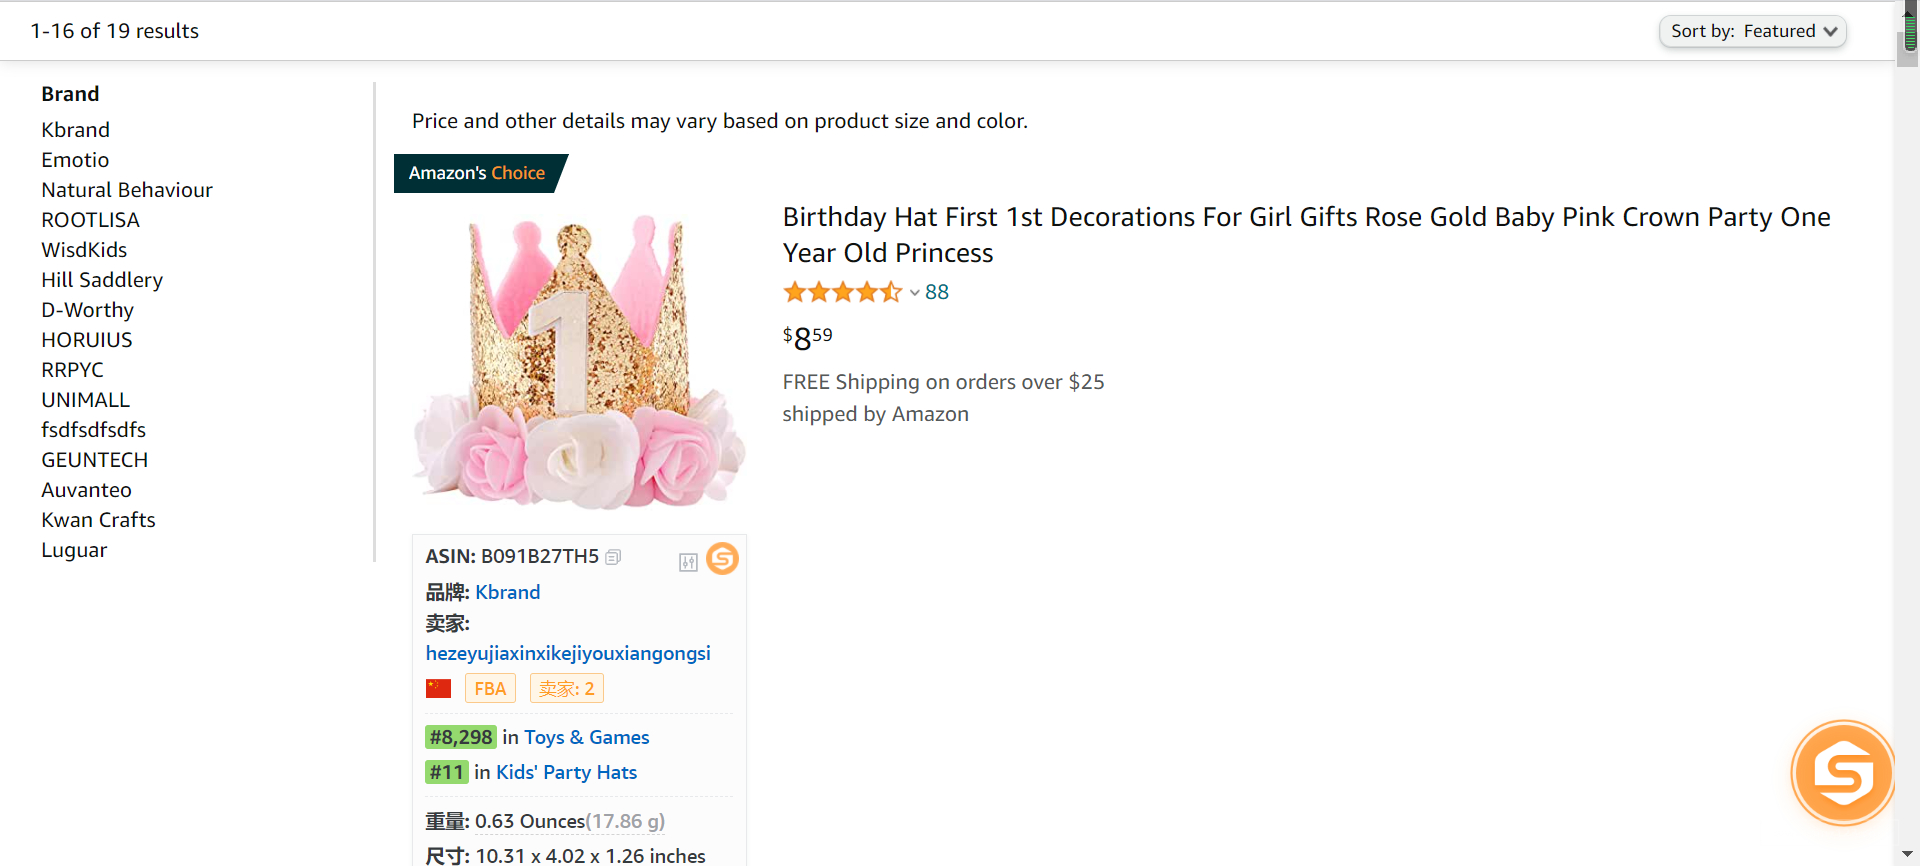Image resolution: width=1920 pixels, height=866 pixels.
Task: Open the Sort by Featured dropdown
Action: pos(1752,31)
